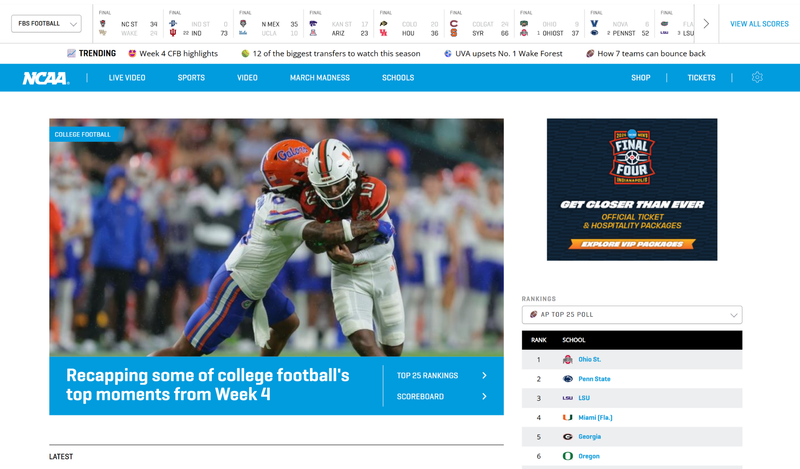Click the Colorado buffalo logo in scoreboard
Viewport: 800px width, 469px height.
[383, 23]
